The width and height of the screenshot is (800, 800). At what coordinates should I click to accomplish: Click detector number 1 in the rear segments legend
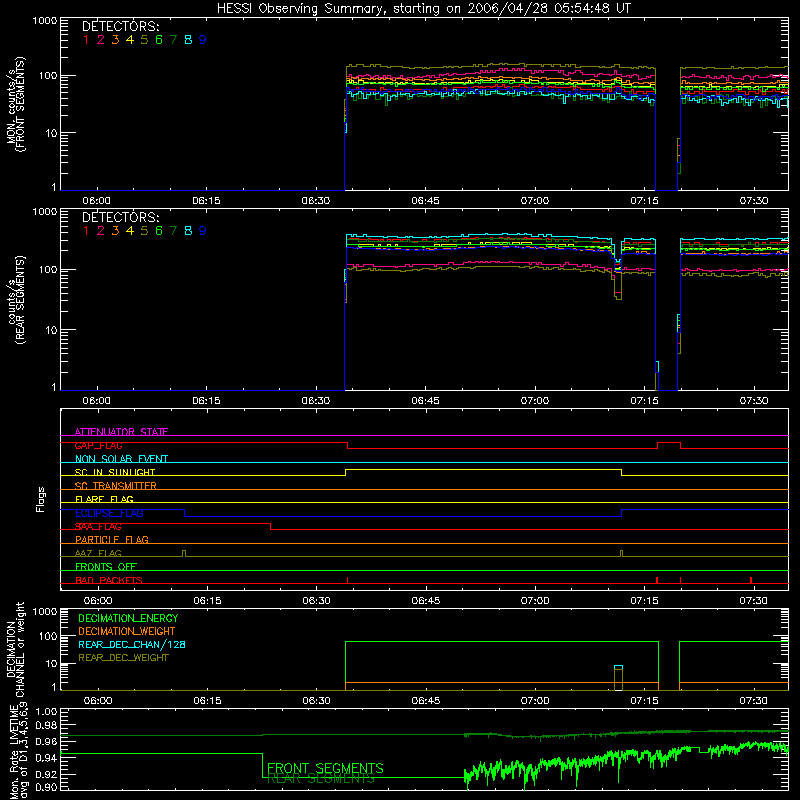point(86,231)
